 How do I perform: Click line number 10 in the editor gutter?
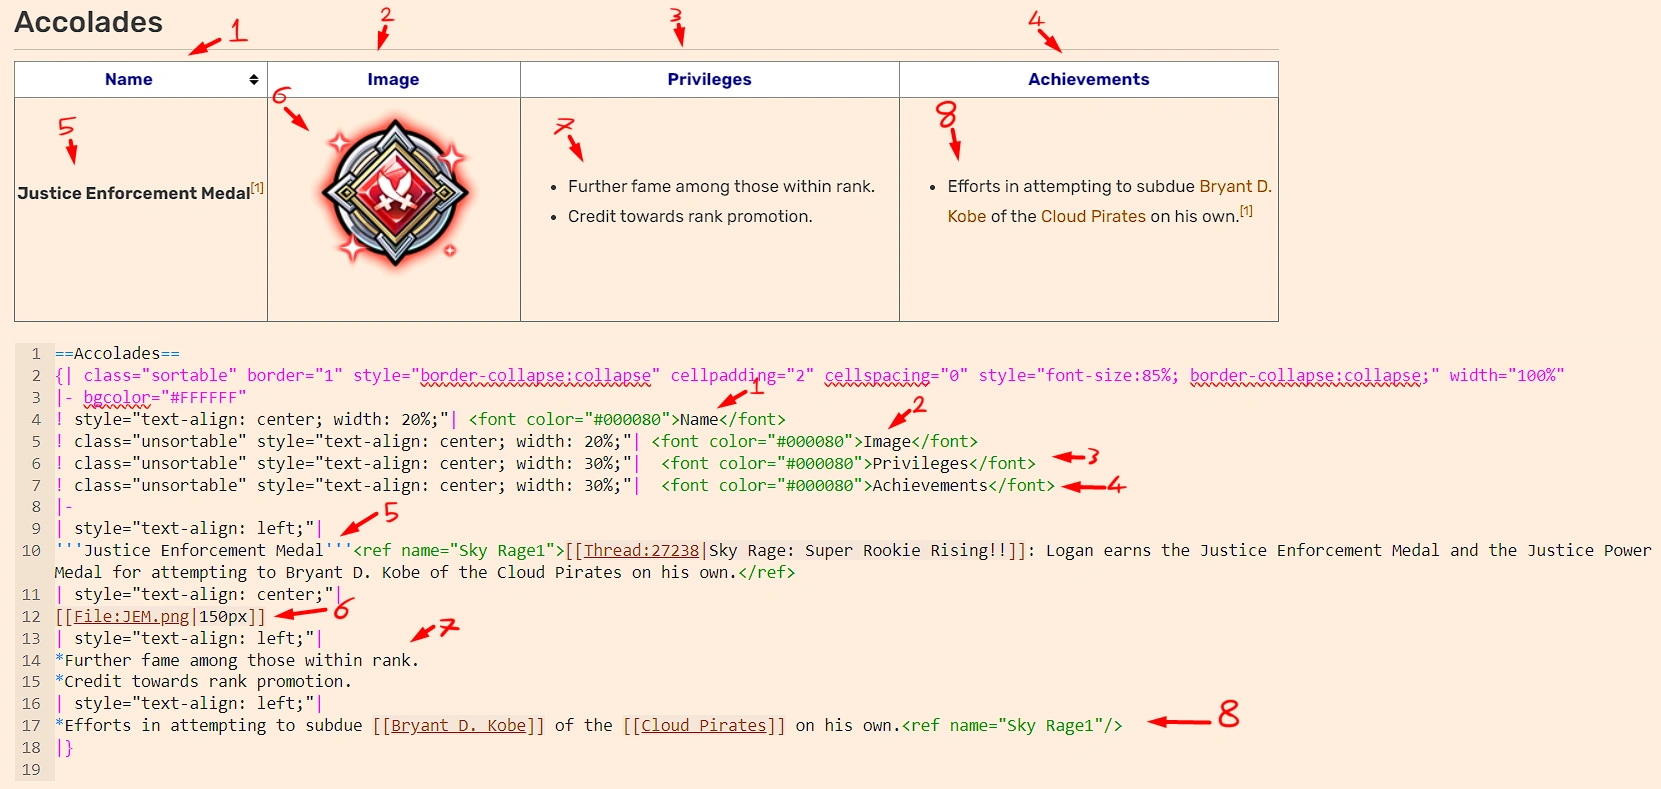click(x=31, y=550)
